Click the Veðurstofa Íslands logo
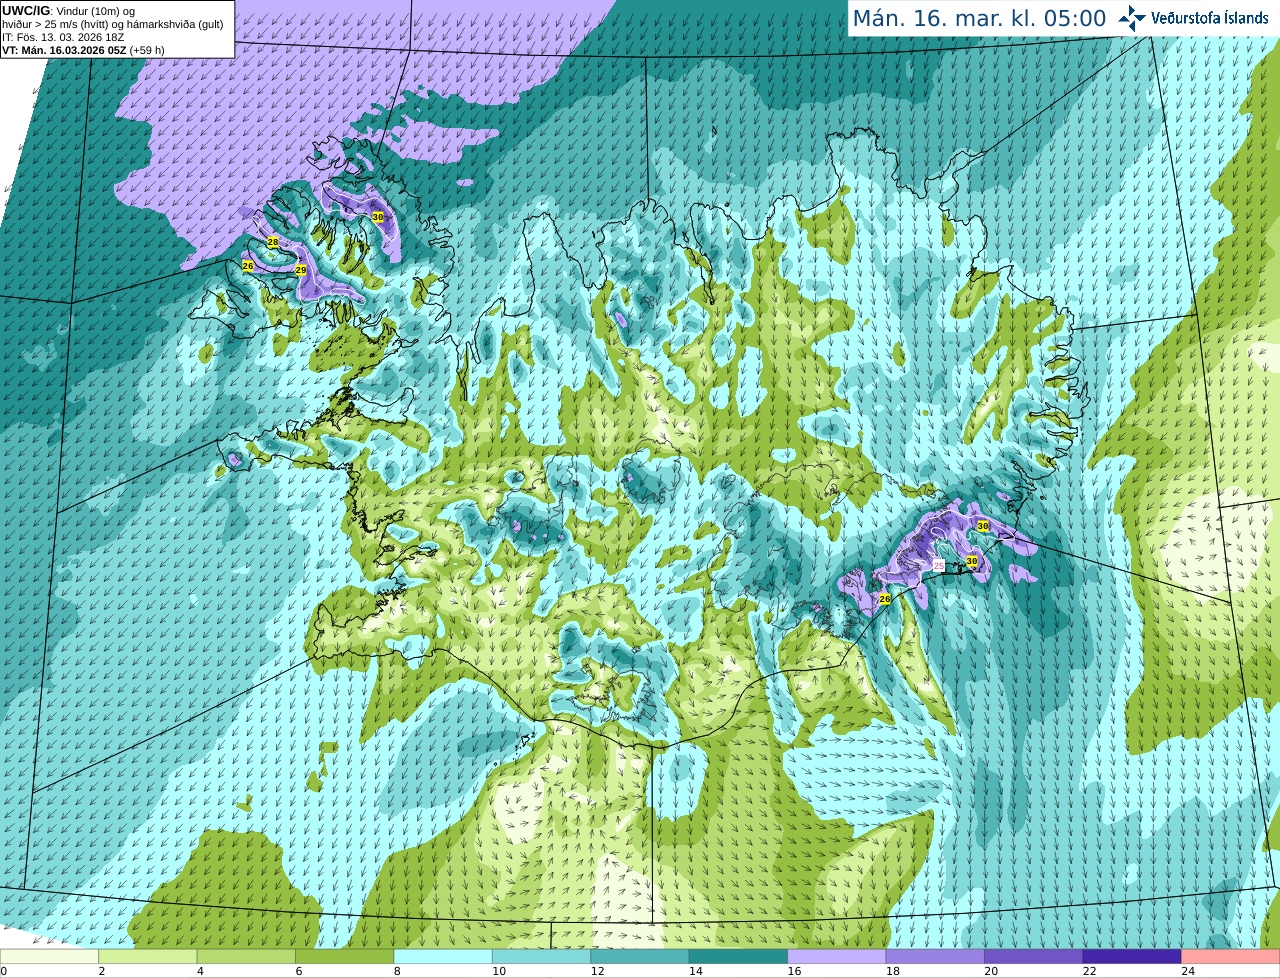Image resolution: width=1280 pixels, height=978 pixels. pos(1196,18)
